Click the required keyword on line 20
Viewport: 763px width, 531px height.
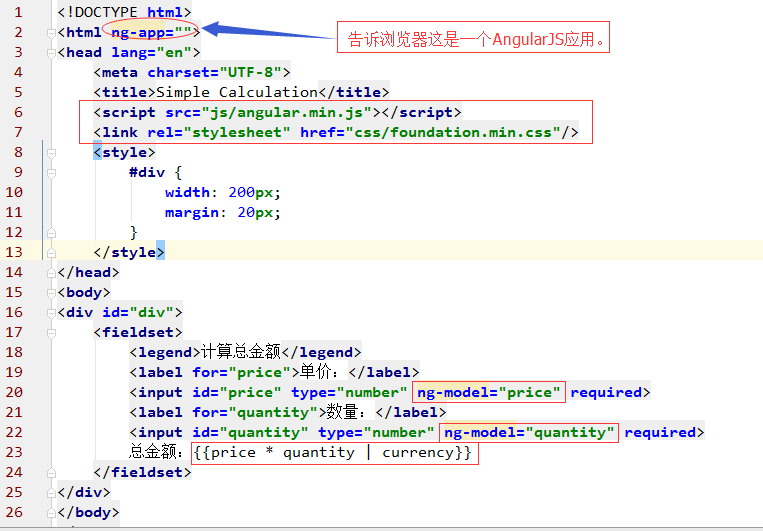tap(606, 392)
